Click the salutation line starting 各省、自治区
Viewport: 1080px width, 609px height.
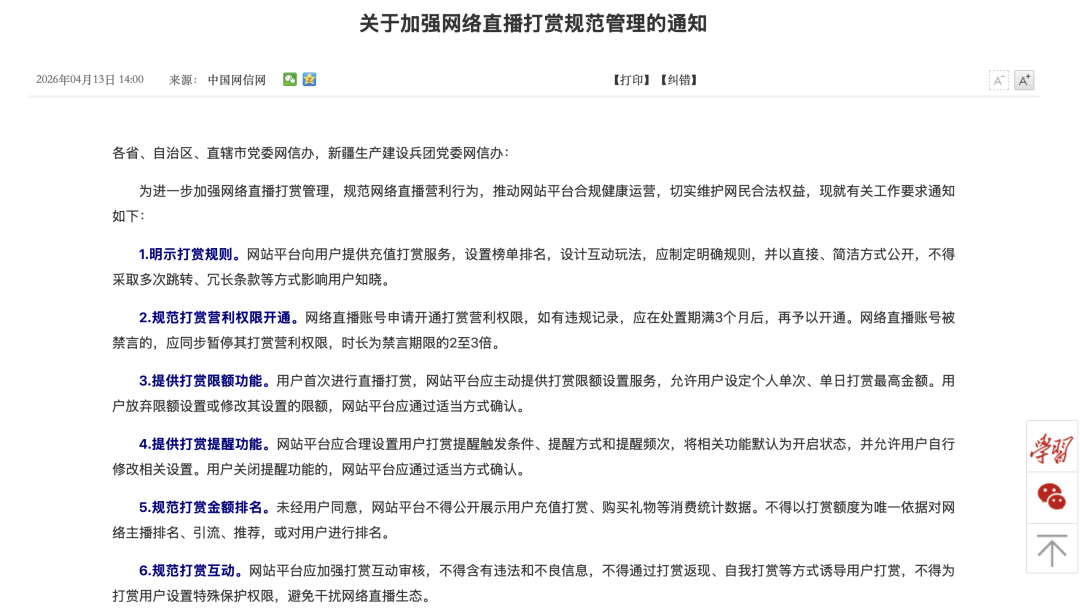(310, 153)
